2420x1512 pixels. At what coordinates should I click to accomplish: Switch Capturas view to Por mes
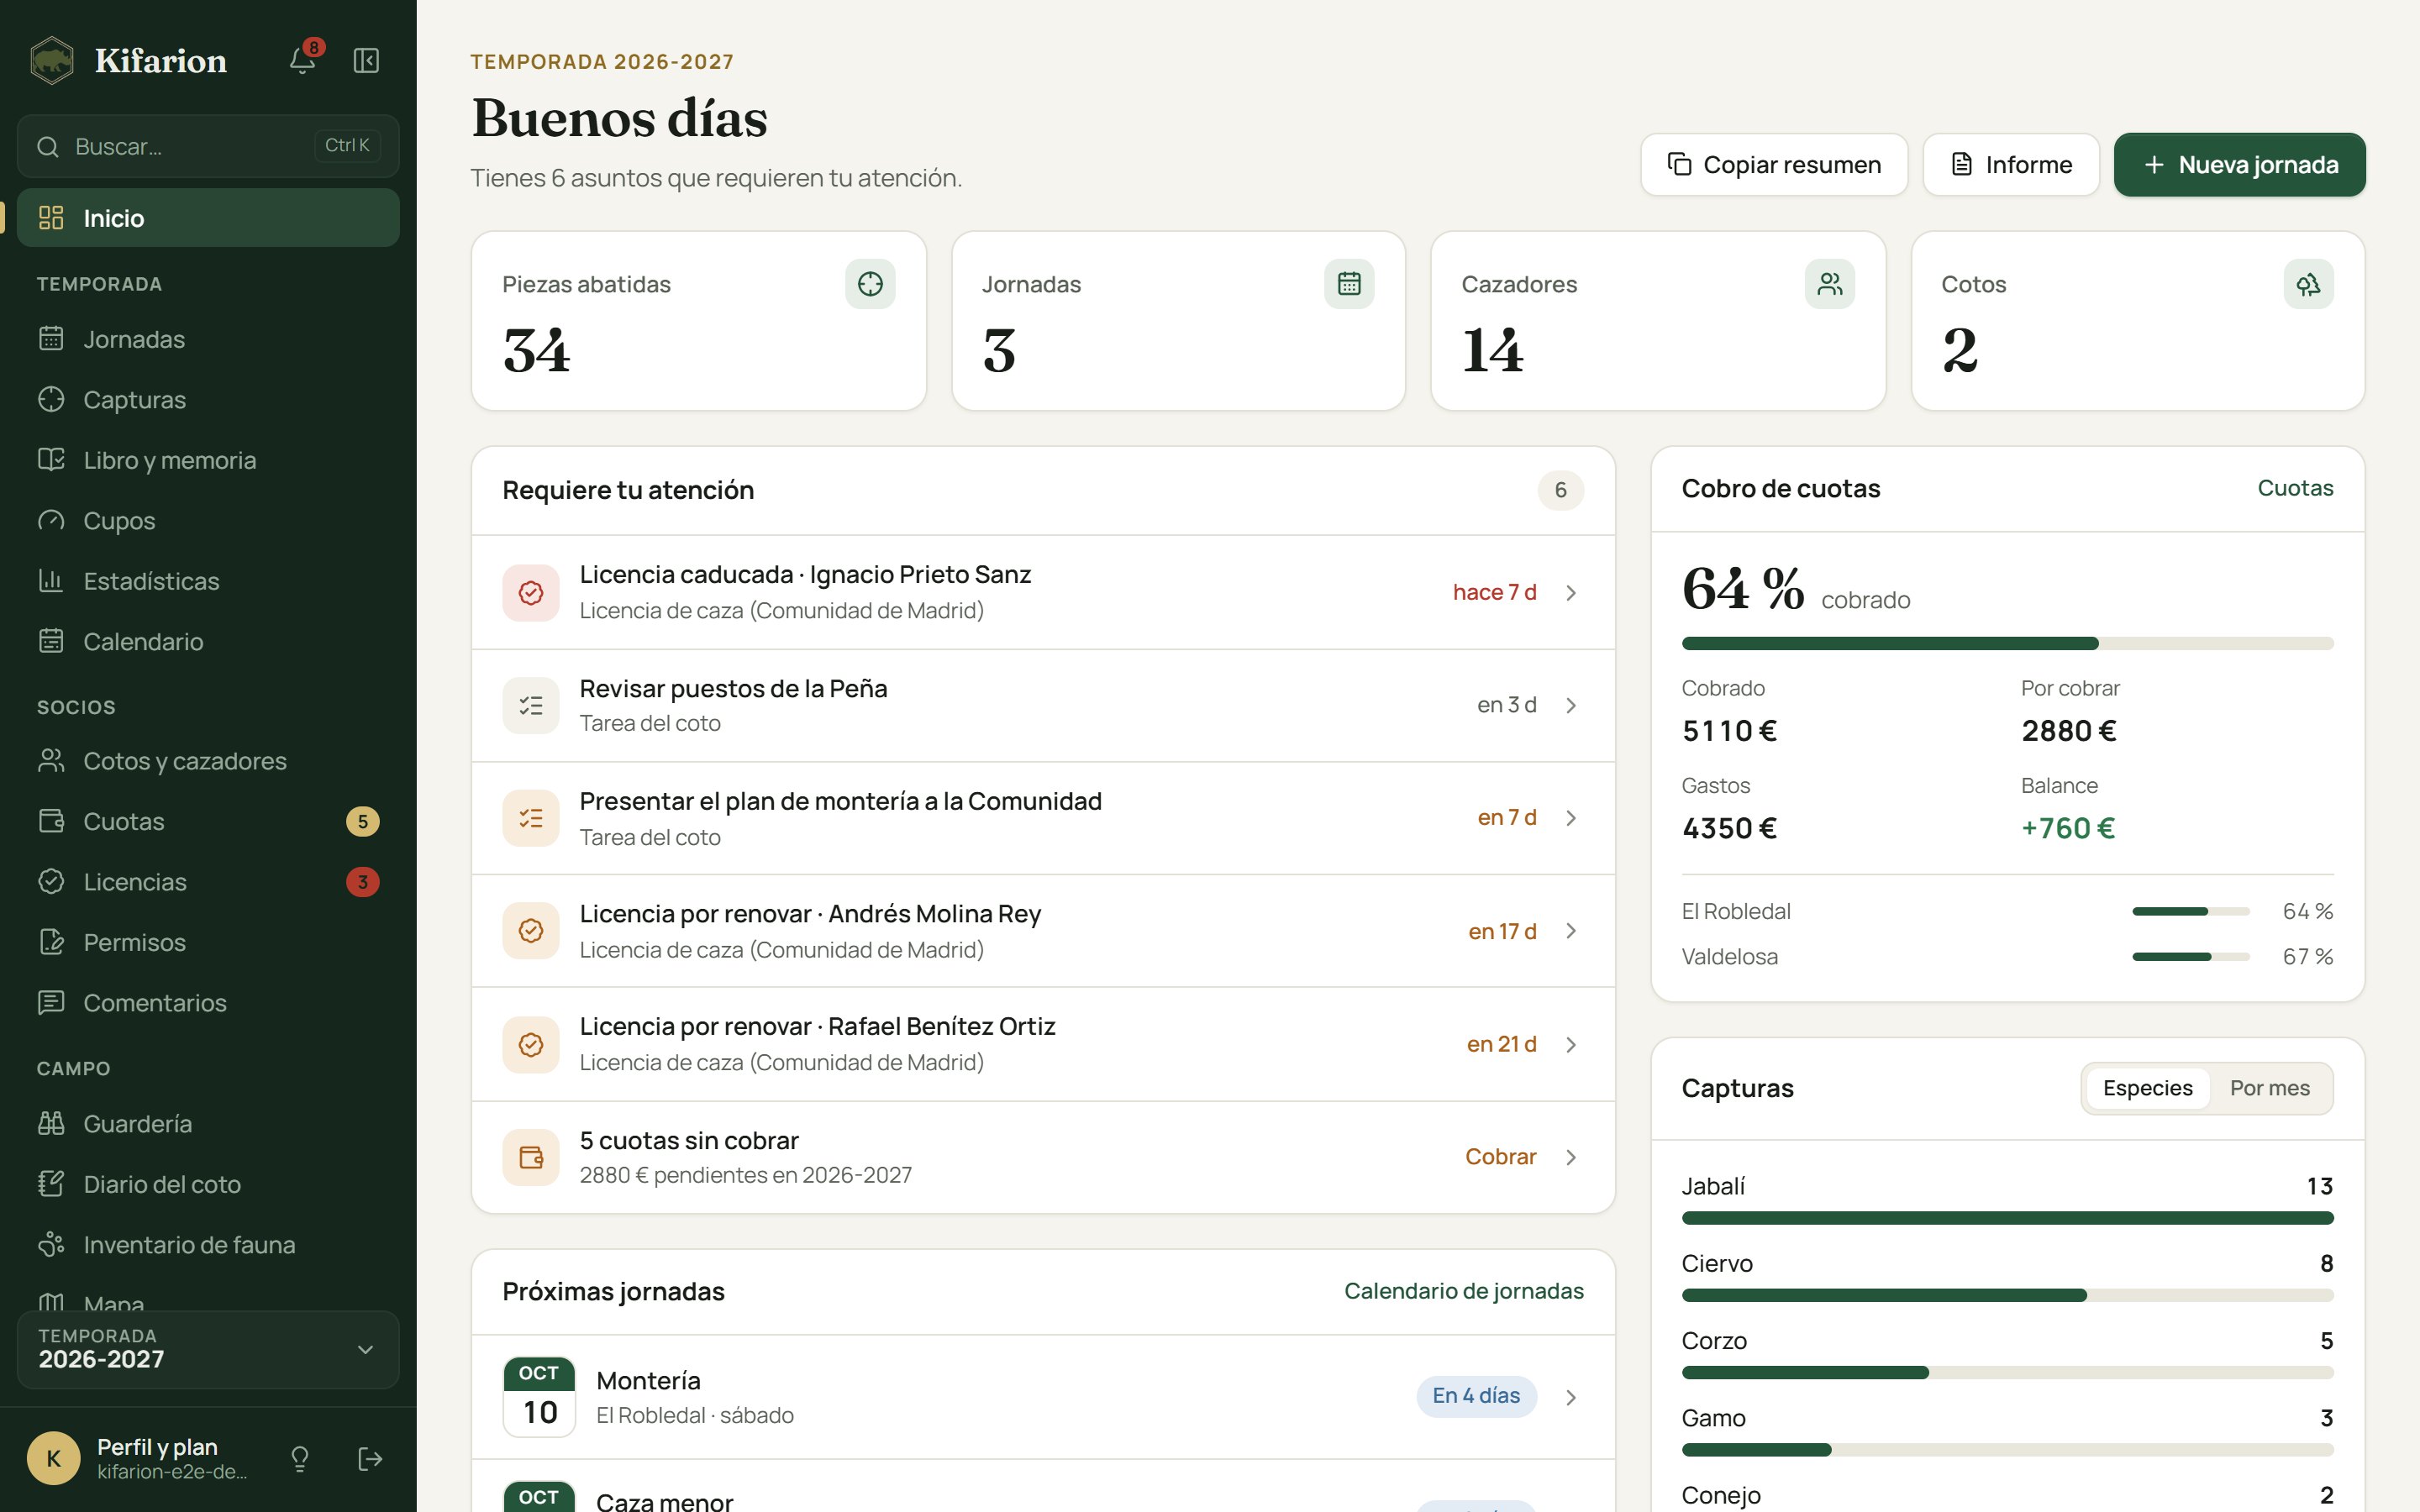point(2269,1088)
